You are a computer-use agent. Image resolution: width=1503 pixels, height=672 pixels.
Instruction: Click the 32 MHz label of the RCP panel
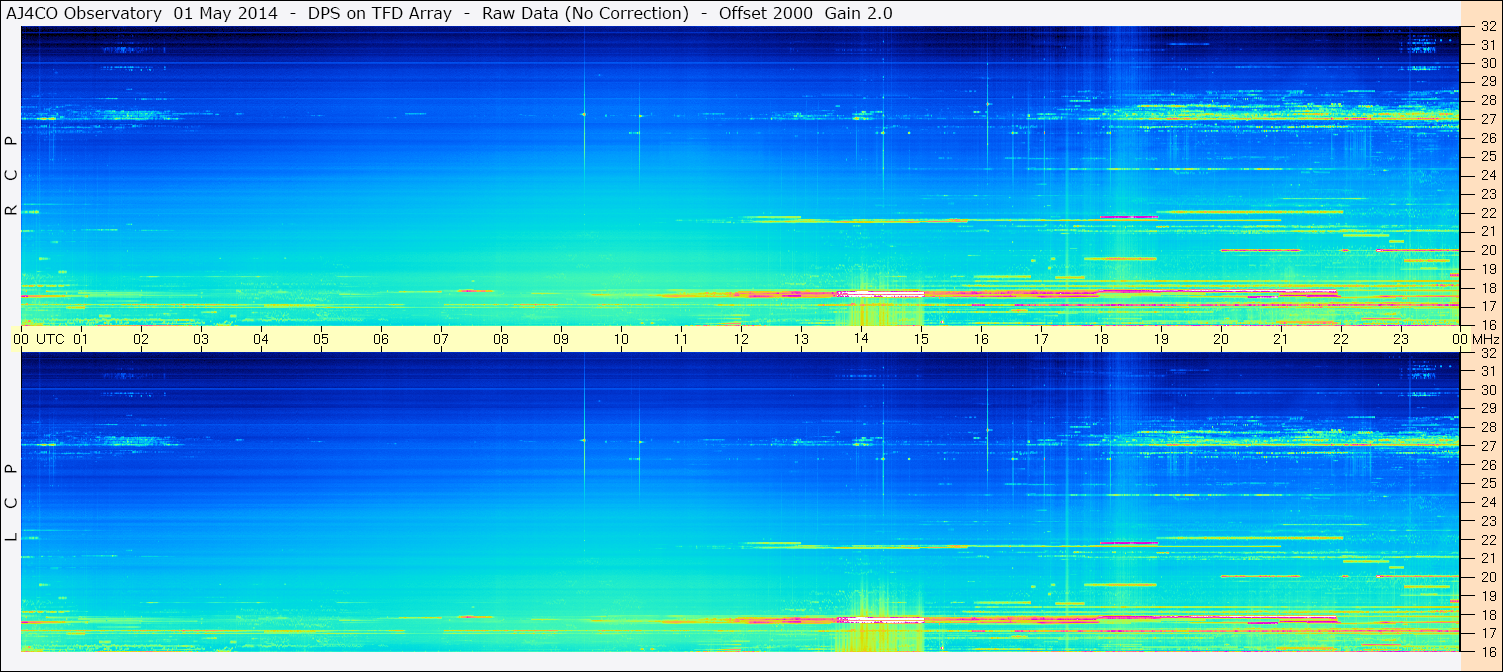click(1488, 27)
